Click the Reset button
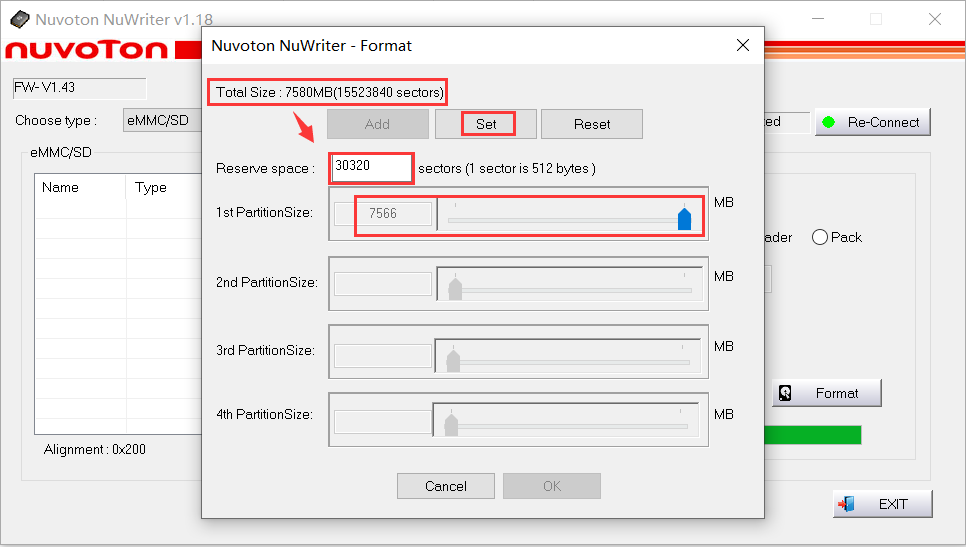966x547 pixels. tap(592, 124)
